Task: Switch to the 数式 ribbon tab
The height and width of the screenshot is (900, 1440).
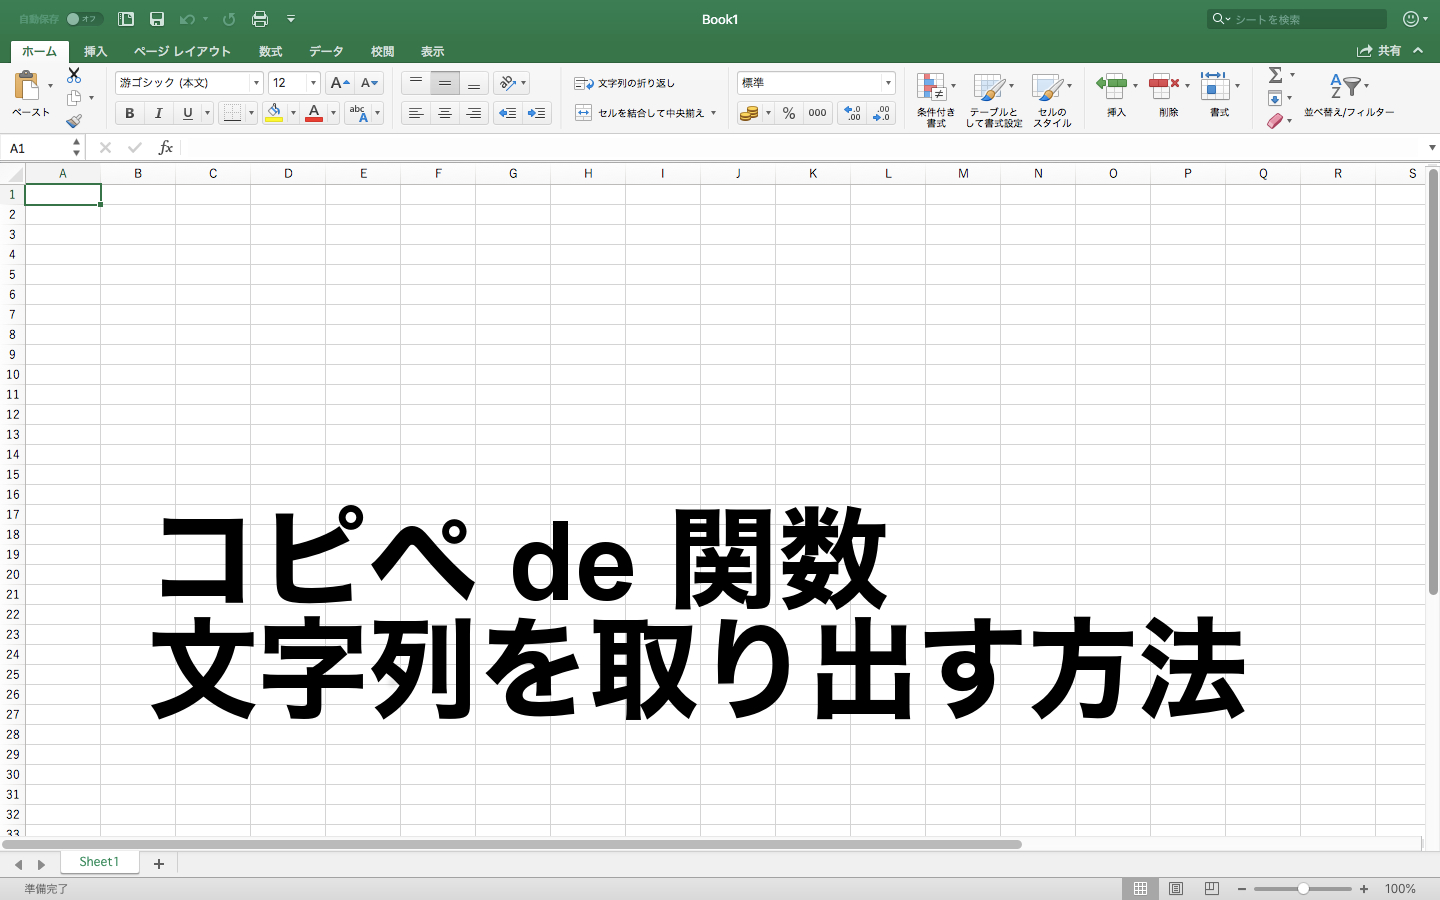Action: [269, 51]
